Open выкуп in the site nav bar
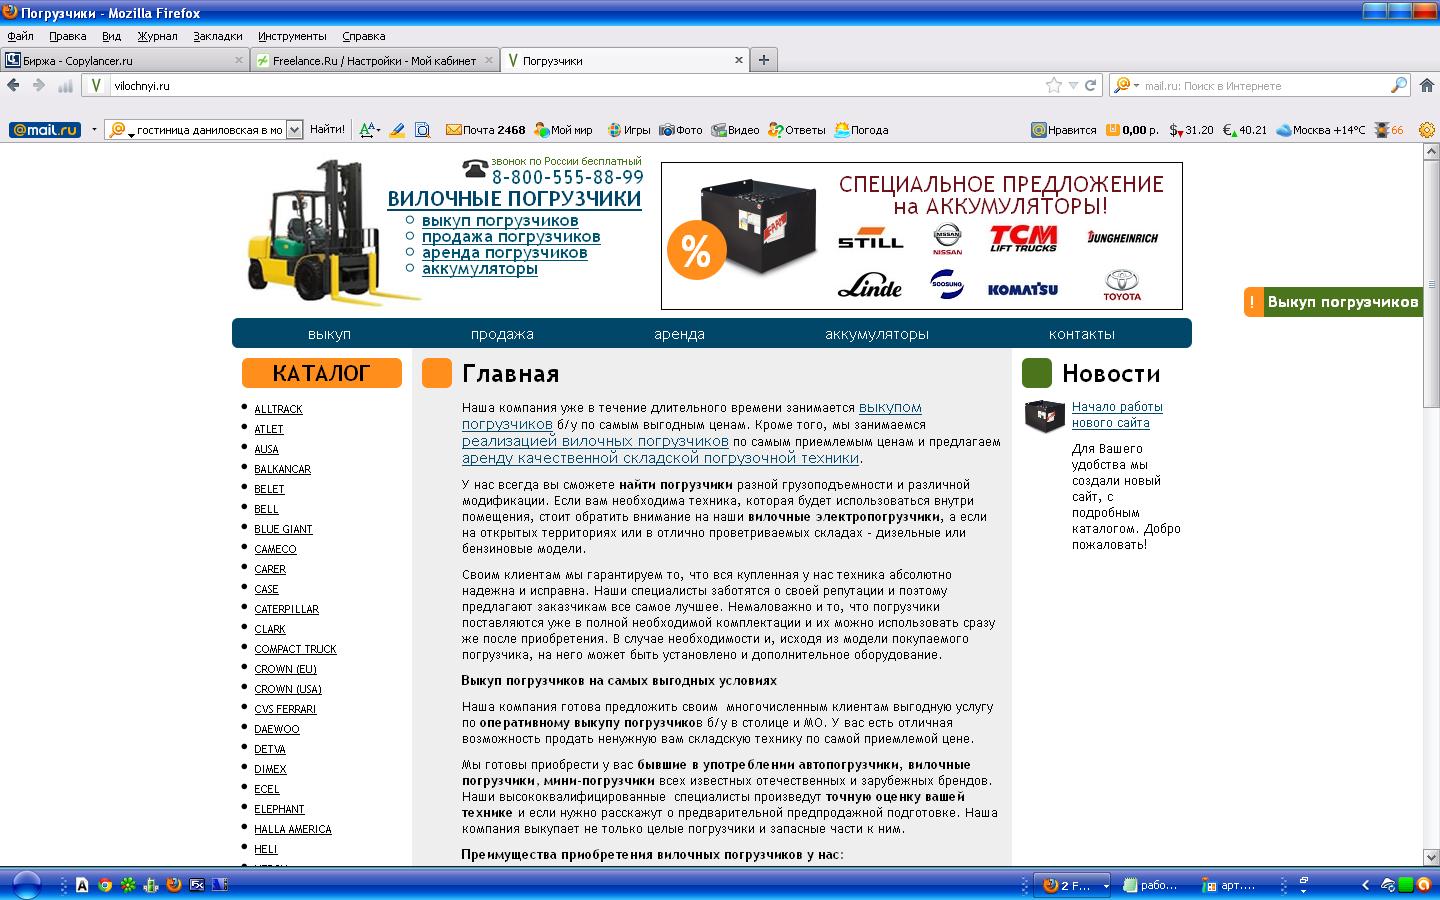1440x900 pixels. (329, 334)
